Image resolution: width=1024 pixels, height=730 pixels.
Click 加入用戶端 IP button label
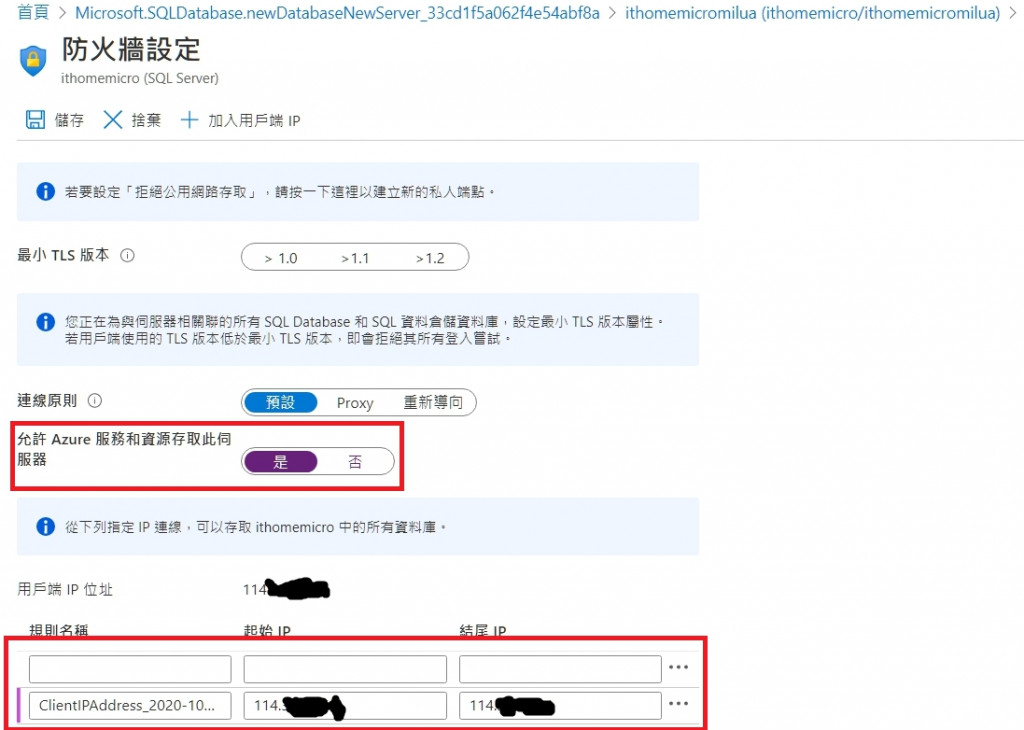pyautogui.click(x=254, y=120)
